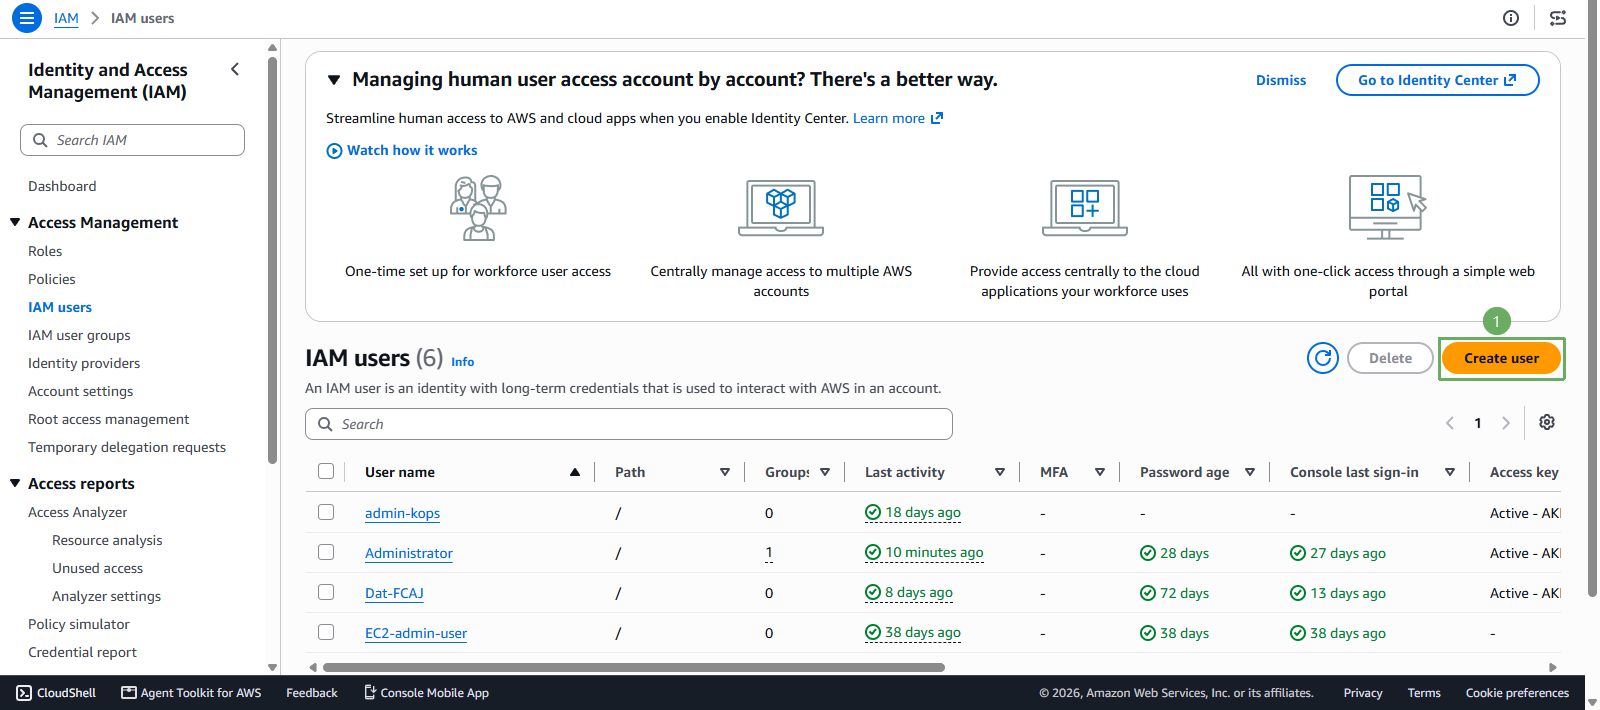This screenshot has width=1600, height=710.
Task: Select all users with header checkbox
Action: [326, 471]
